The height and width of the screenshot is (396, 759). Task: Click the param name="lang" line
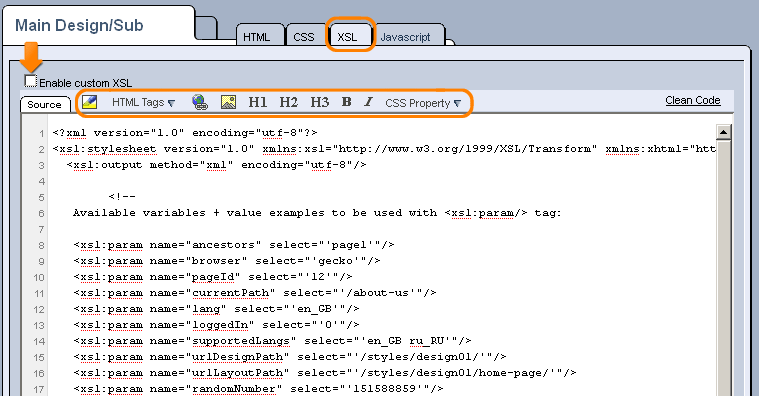(x=216, y=308)
